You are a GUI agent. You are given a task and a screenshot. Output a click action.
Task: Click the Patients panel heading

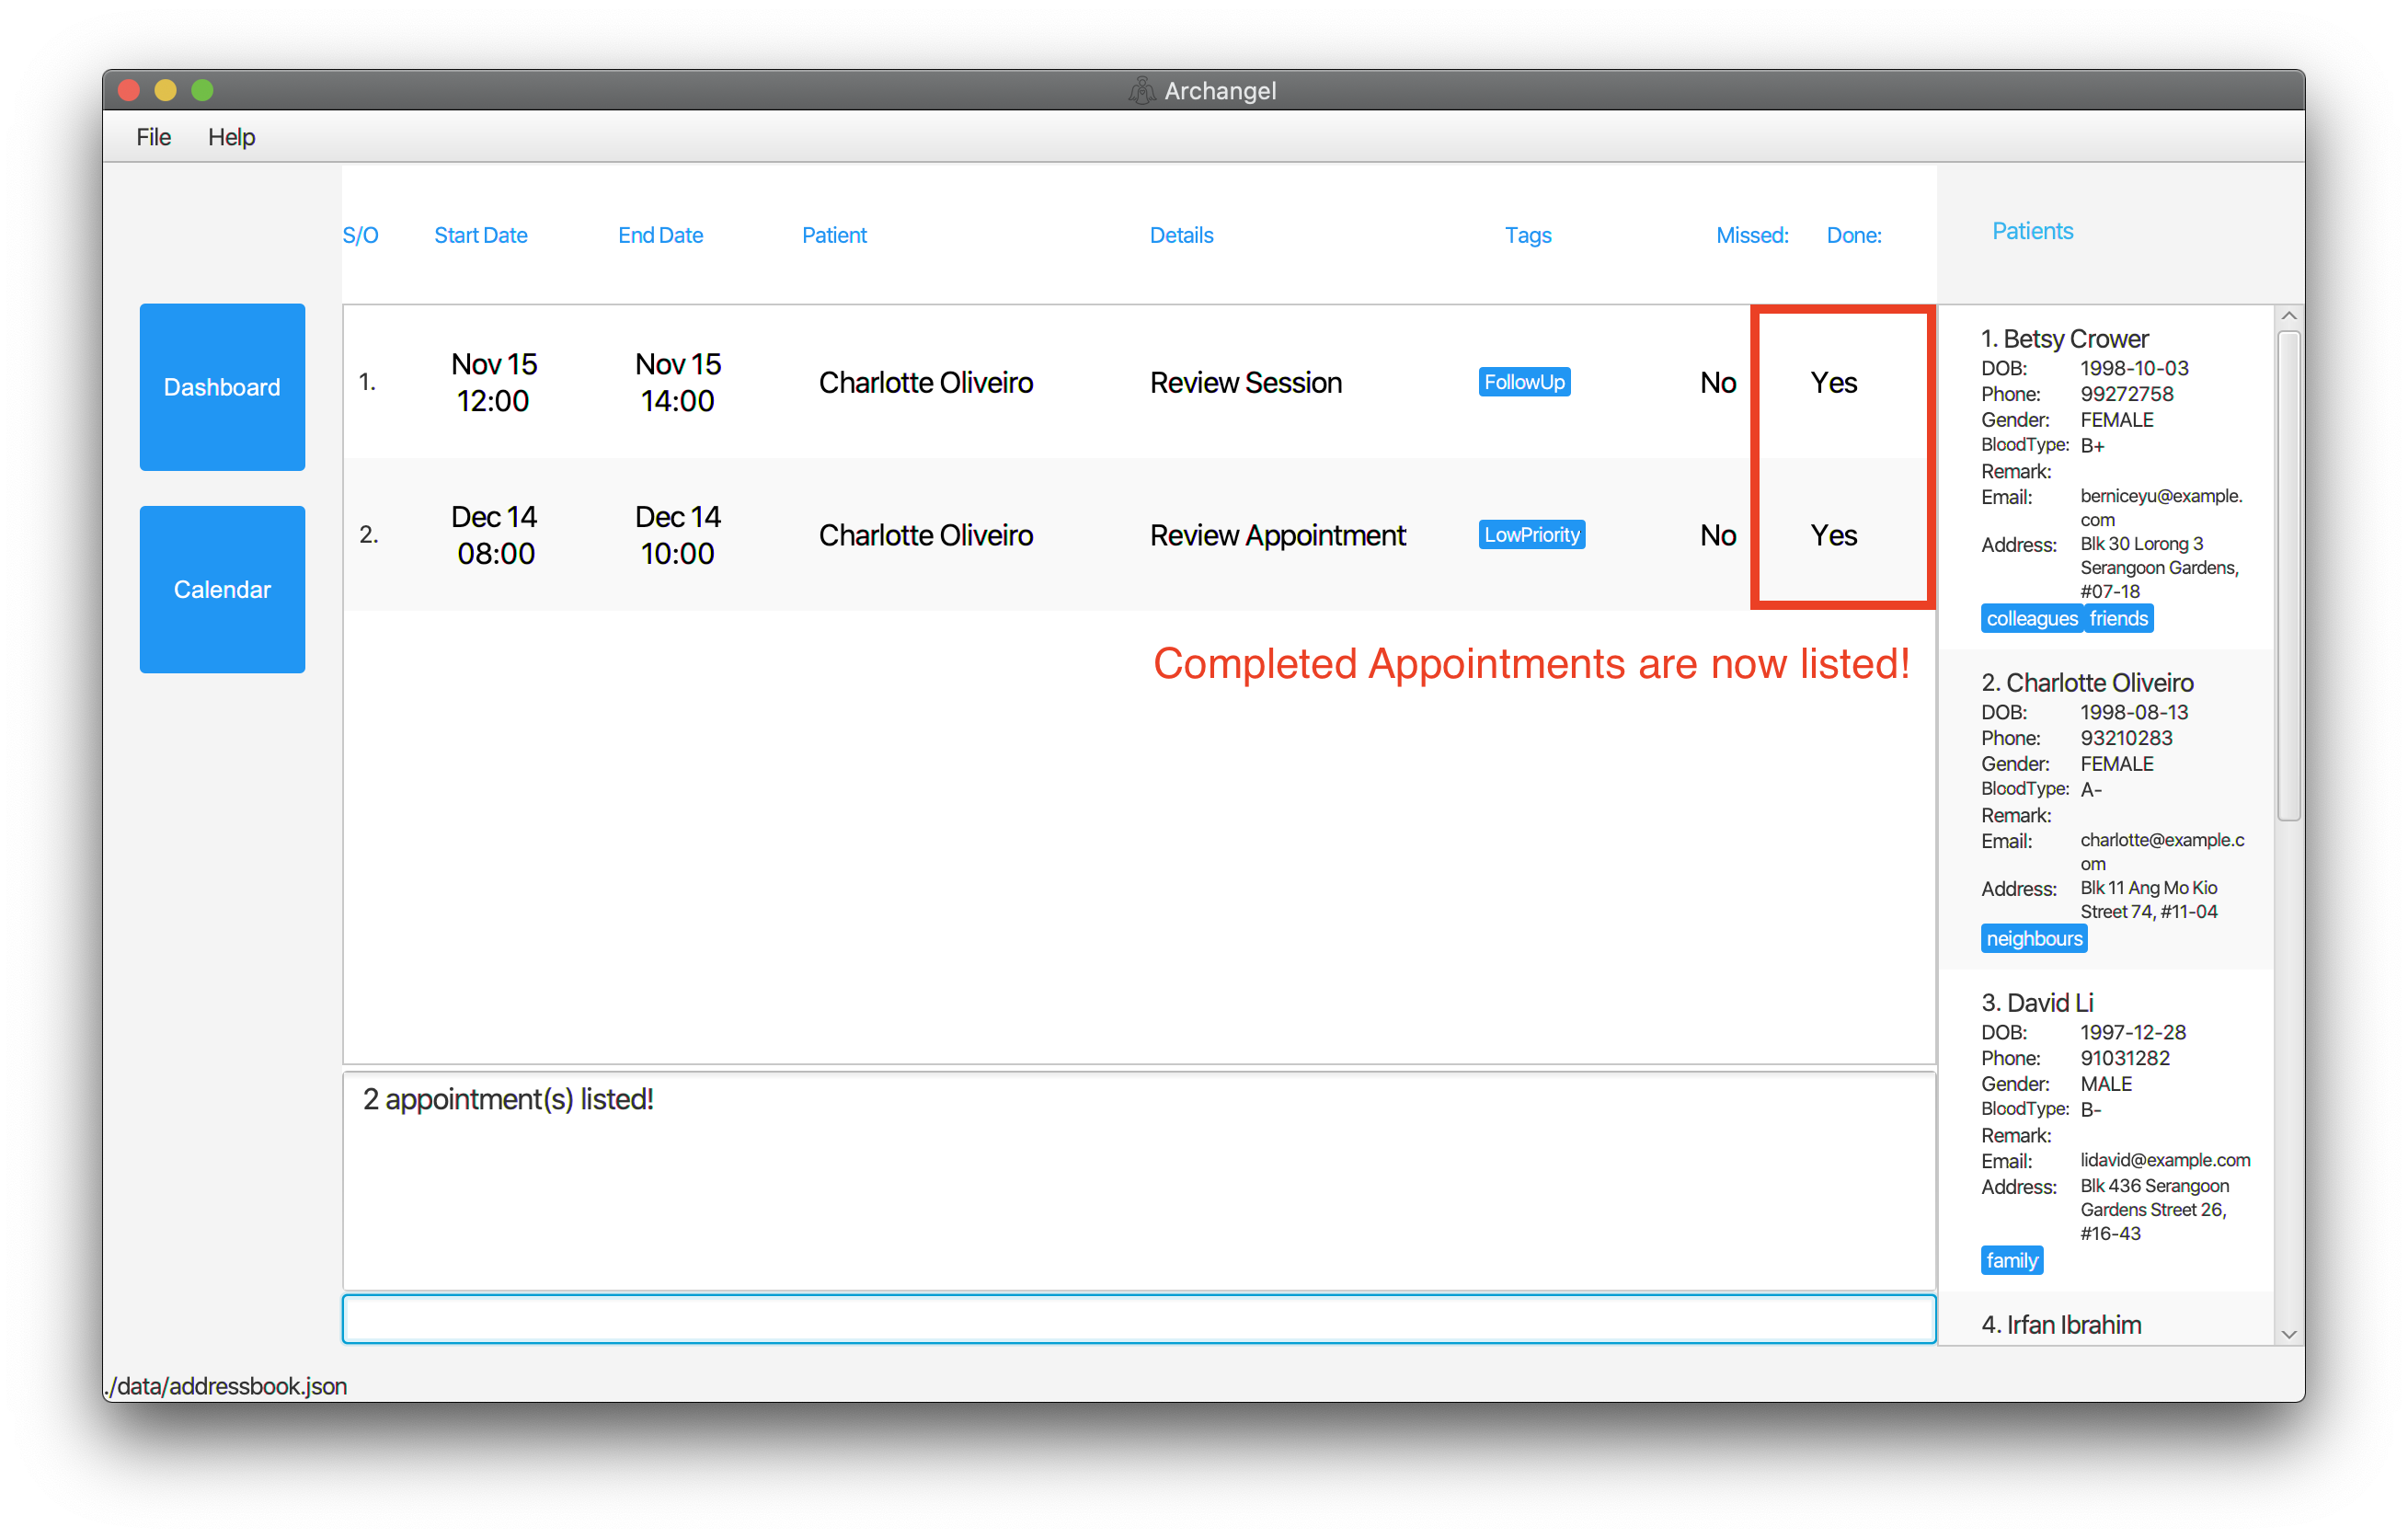(x=2033, y=231)
